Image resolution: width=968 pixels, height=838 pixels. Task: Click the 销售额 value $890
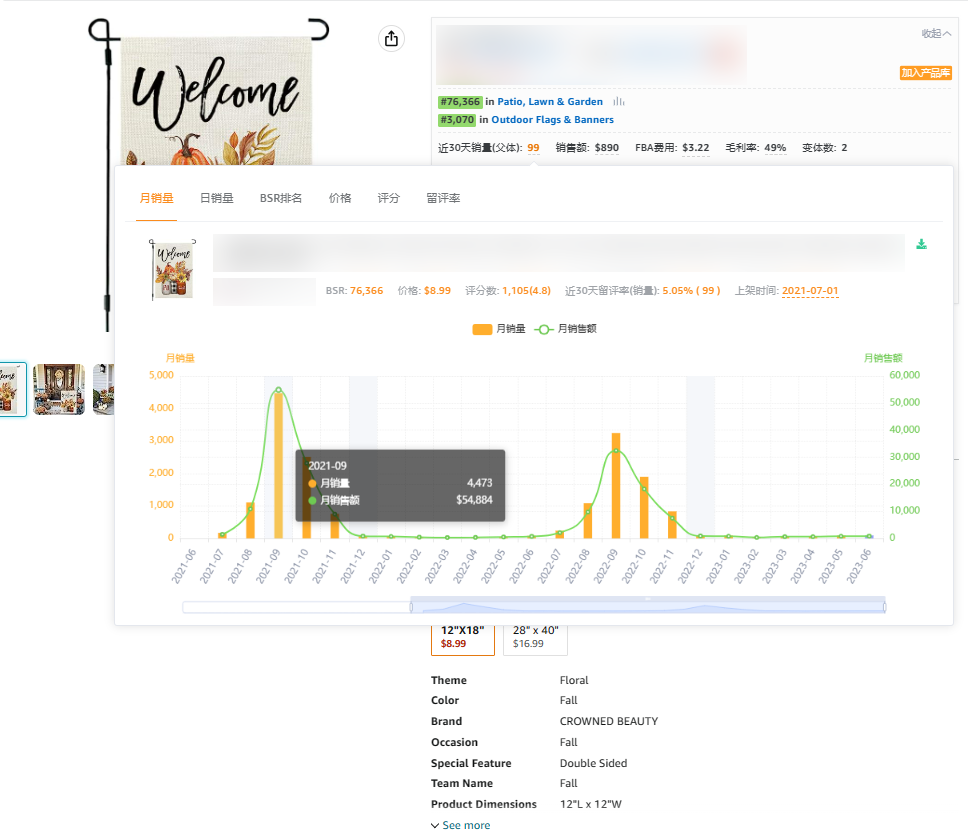pos(607,148)
